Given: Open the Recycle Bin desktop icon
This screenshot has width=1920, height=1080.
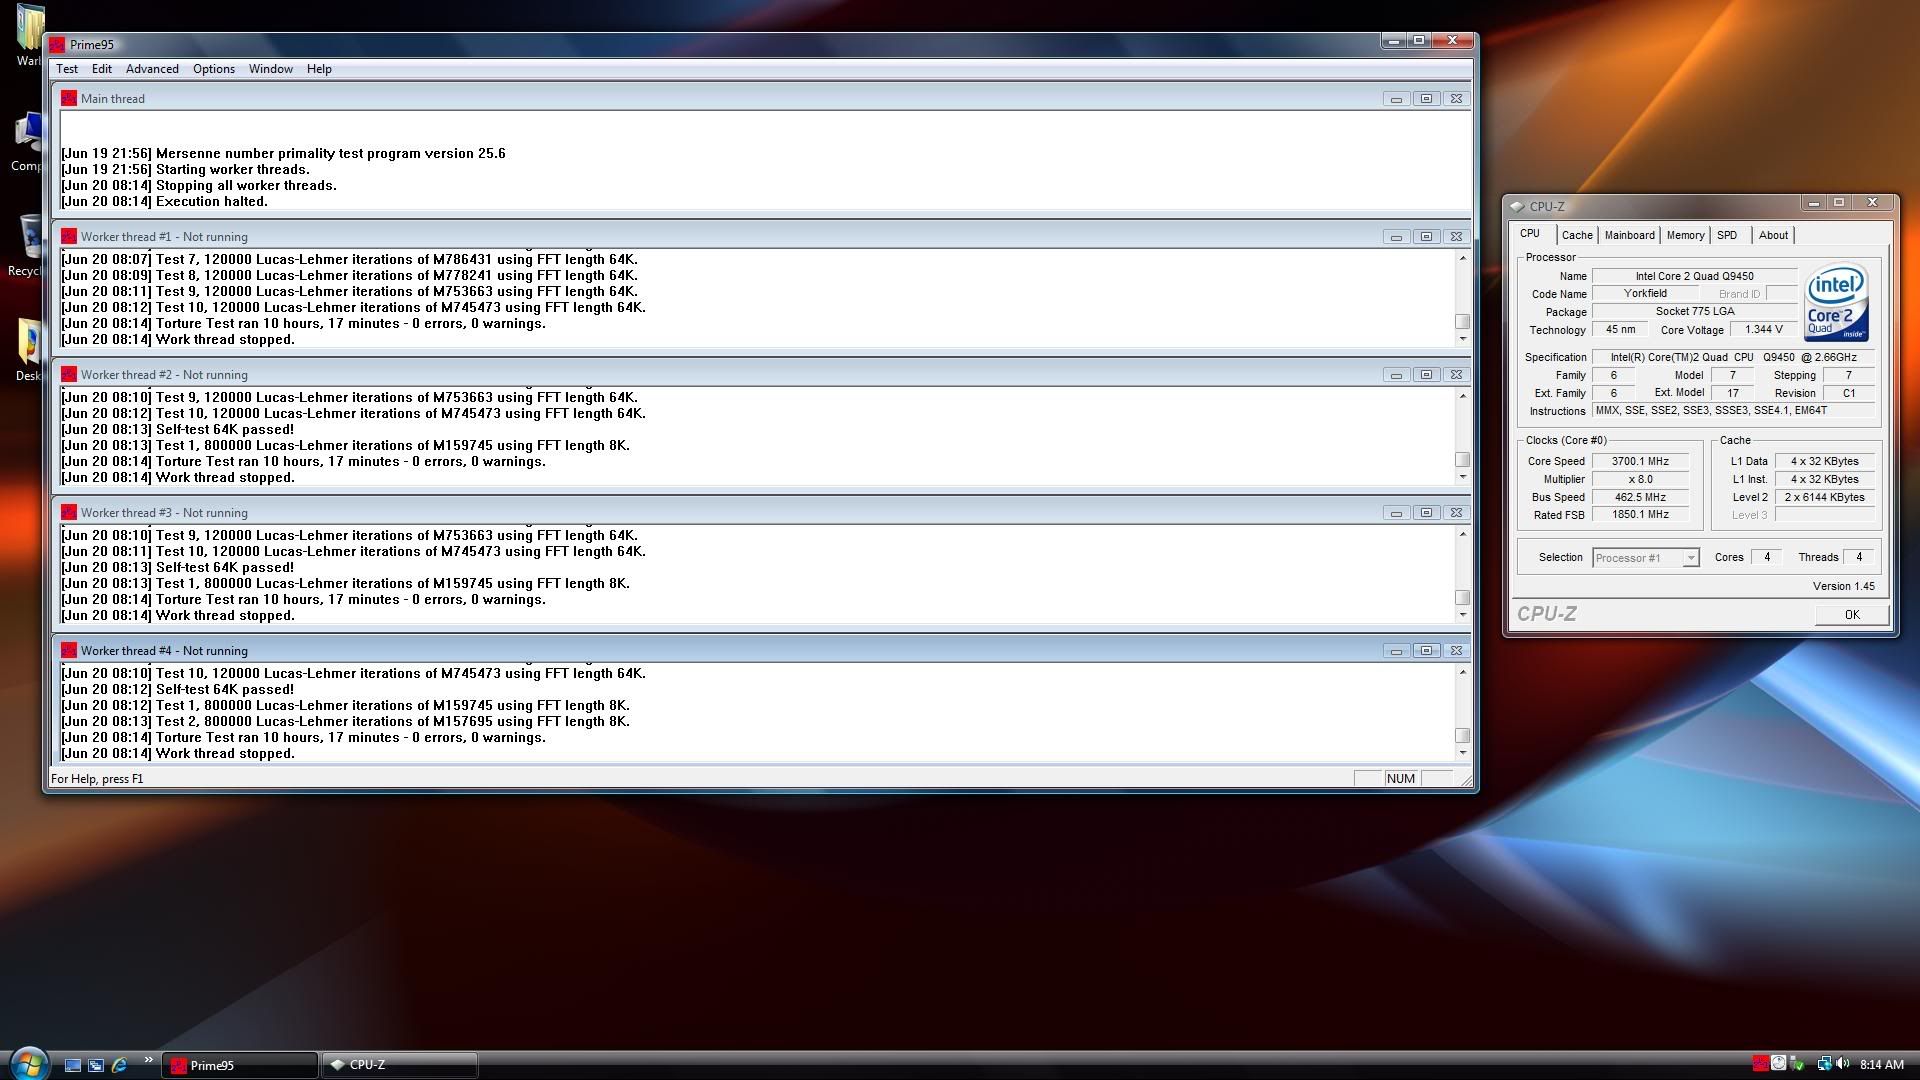Looking at the screenshot, I should (x=26, y=246).
